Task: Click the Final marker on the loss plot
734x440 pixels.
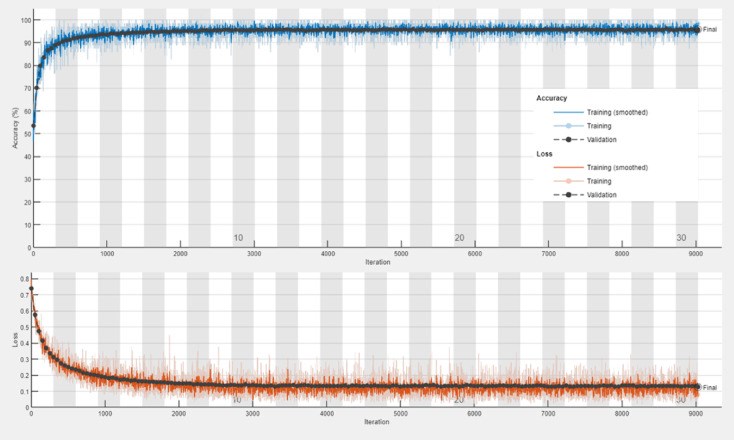Action: (x=697, y=387)
